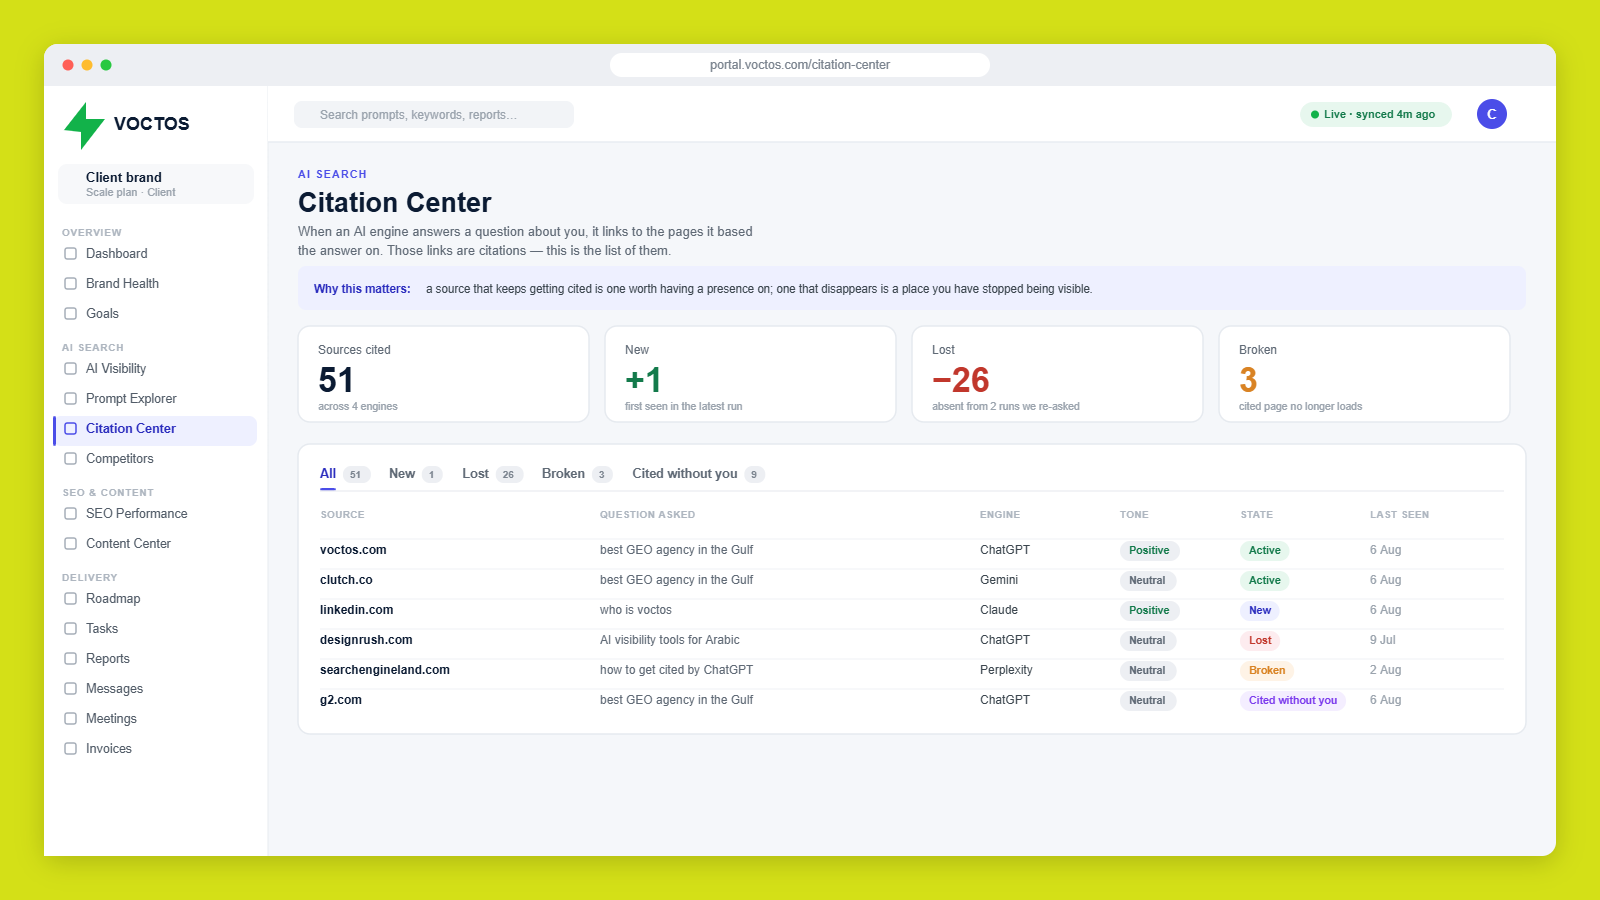Click the Roadmap sidebar icon

(70, 599)
